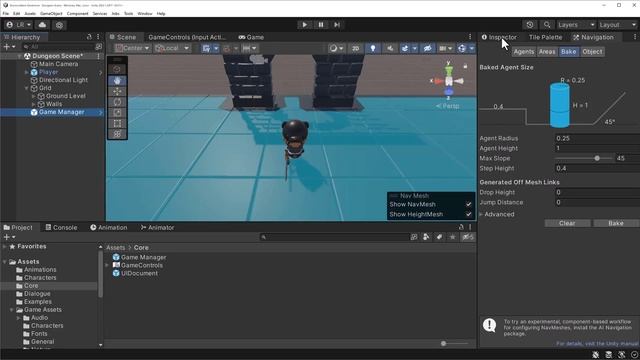
Task: Expand the Advanced section in Navigation
Action: tap(482, 214)
